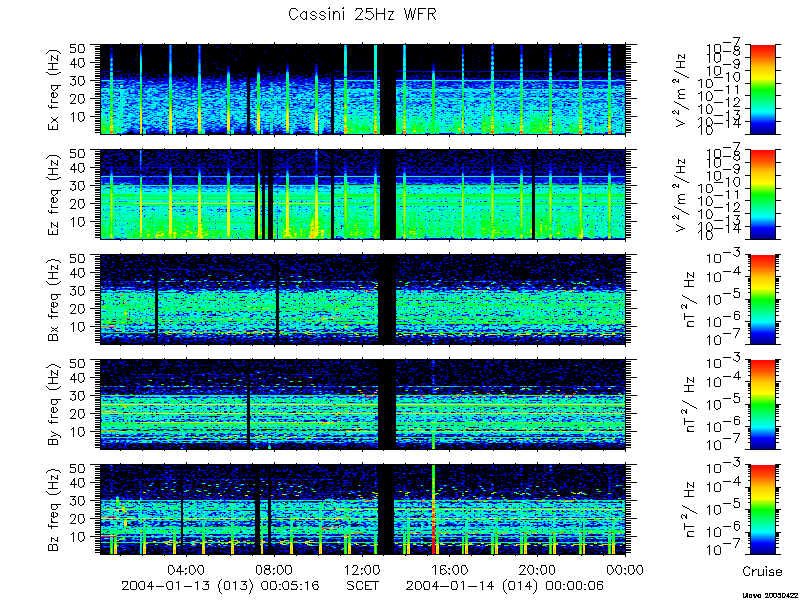Click the wide black data gap in the Ex panel
The height and width of the screenshot is (600, 800).
tap(388, 89)
